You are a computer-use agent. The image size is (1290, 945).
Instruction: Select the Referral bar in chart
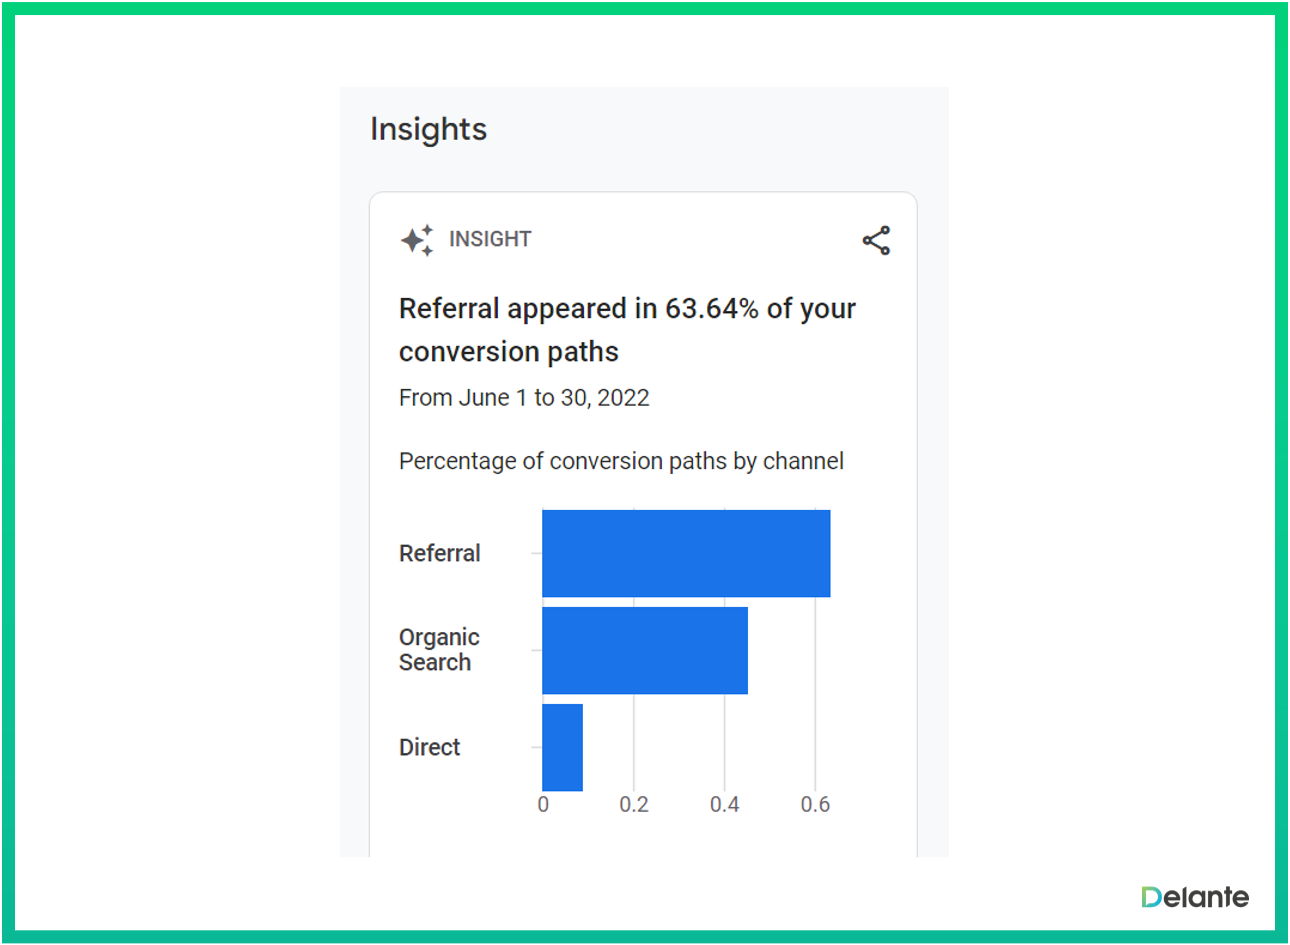tap(686, 553)
